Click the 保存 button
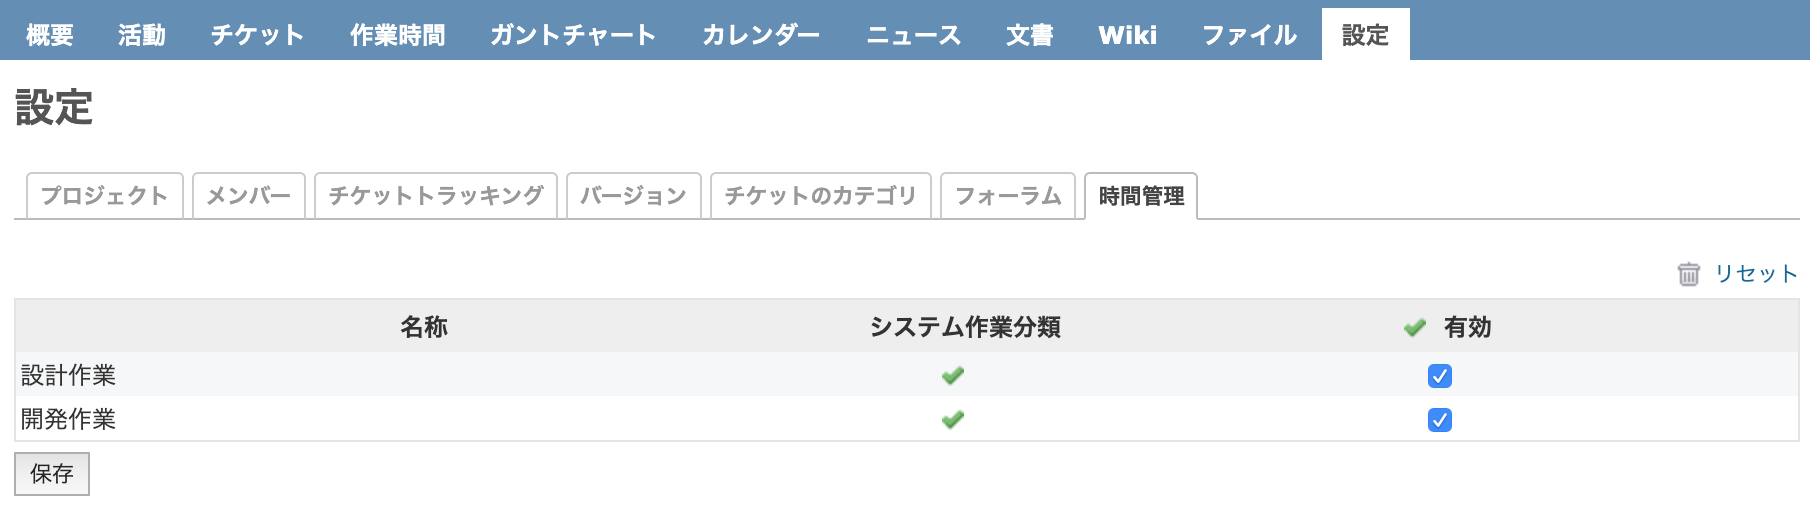Viewport: 1810px width, 508px height. point(52,474)
